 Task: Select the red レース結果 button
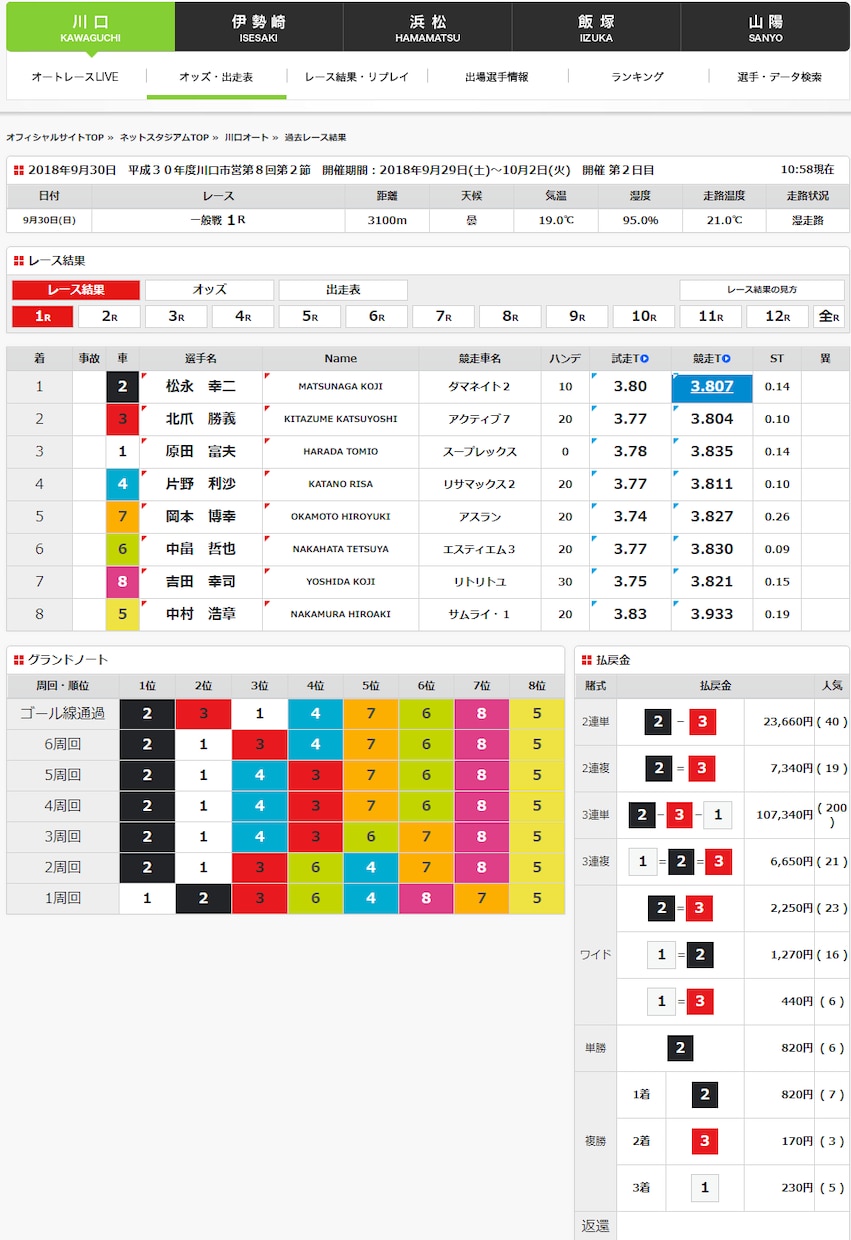[x=76, y=290]
